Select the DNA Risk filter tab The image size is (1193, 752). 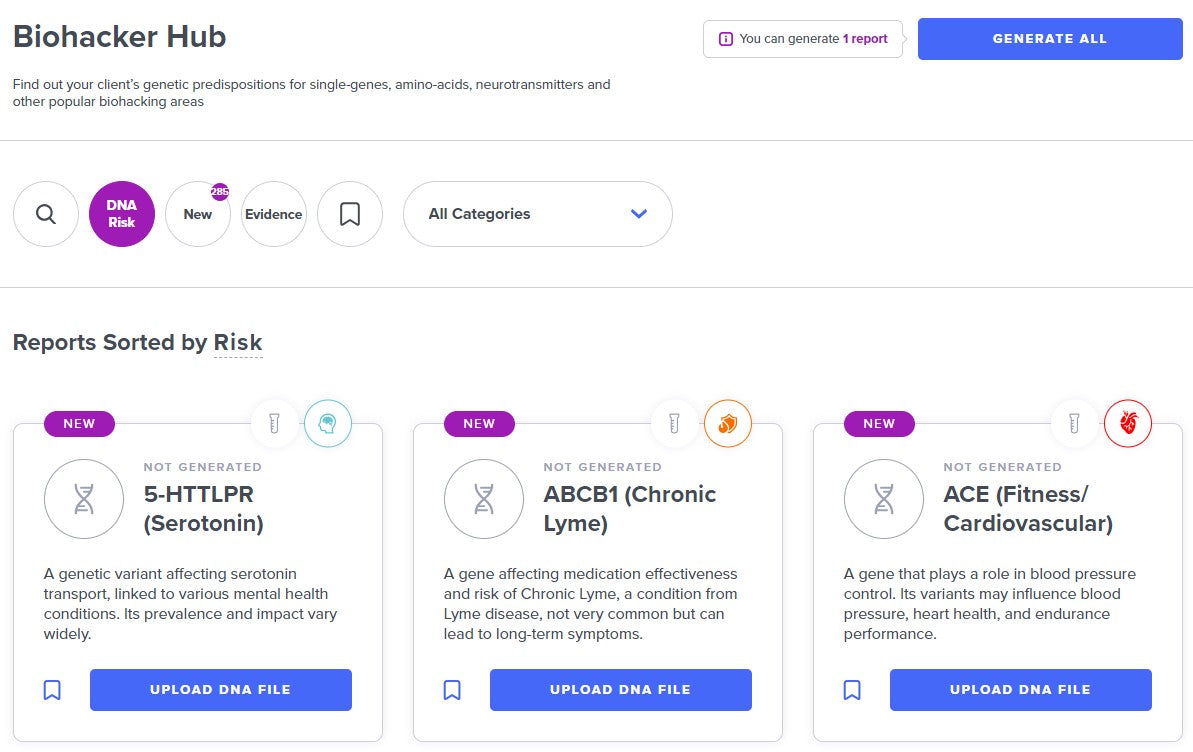pyautogui.click(x=122, y=214)
